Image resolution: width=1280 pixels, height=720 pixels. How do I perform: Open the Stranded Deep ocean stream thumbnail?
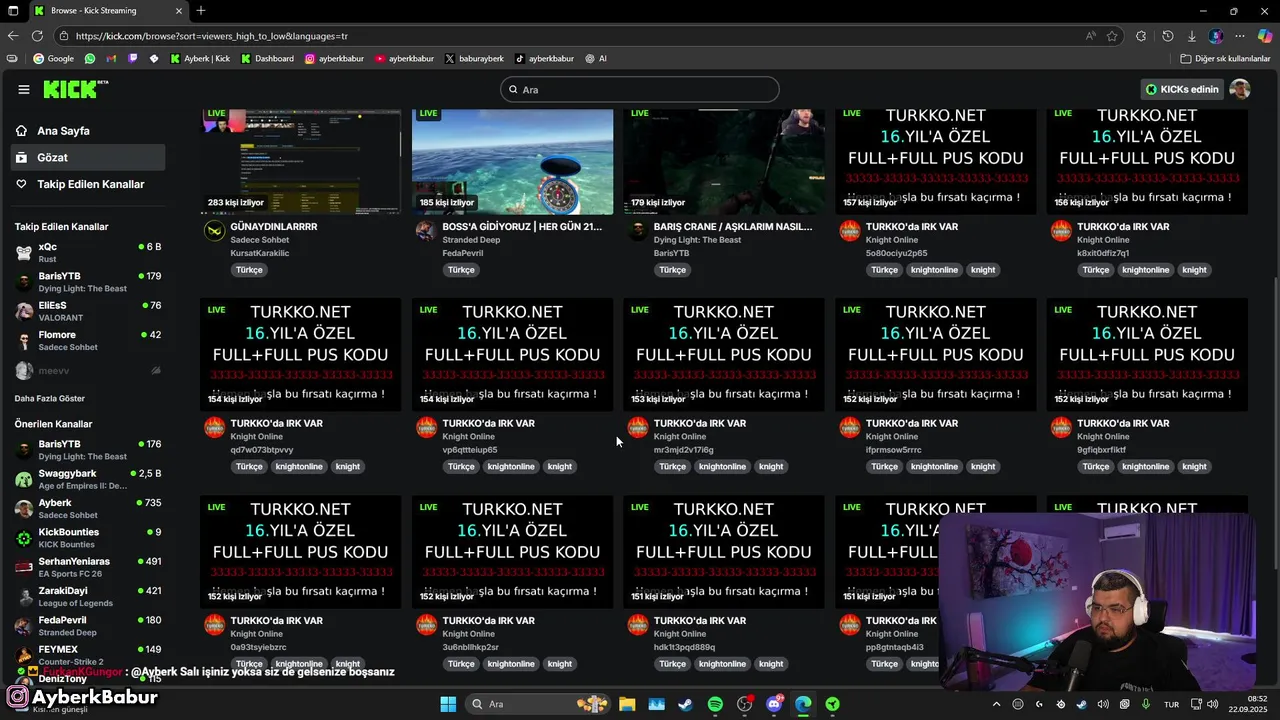pyautogui.click(x=513, y=160)
